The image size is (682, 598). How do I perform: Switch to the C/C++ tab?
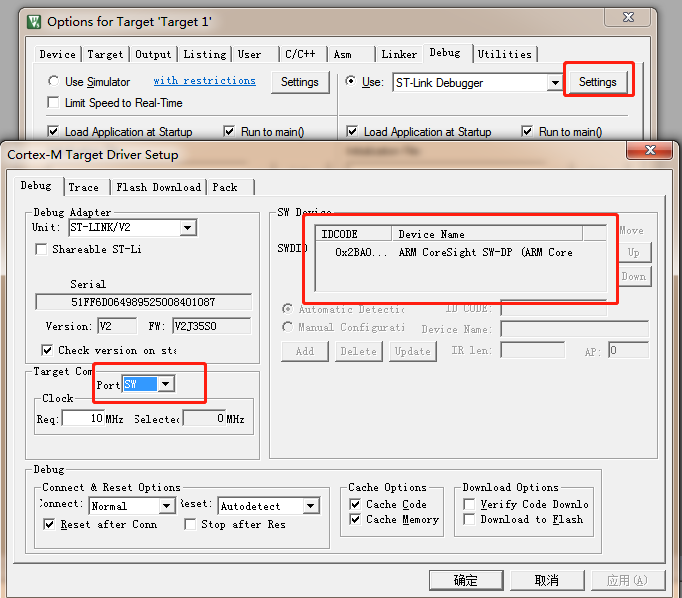[x=303, y=54]
